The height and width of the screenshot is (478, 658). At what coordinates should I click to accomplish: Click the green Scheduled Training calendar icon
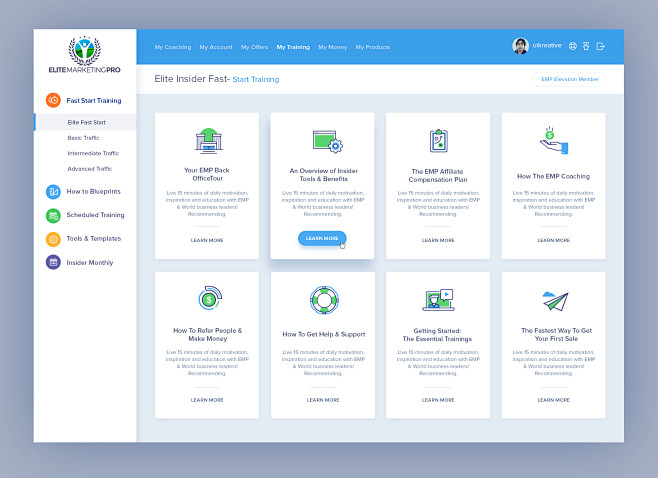tap(53, 216)
